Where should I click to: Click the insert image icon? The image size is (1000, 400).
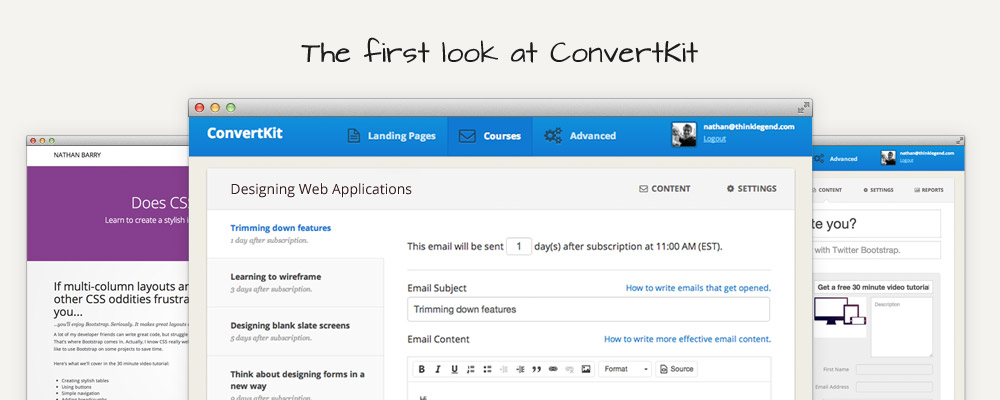point(586,369)
